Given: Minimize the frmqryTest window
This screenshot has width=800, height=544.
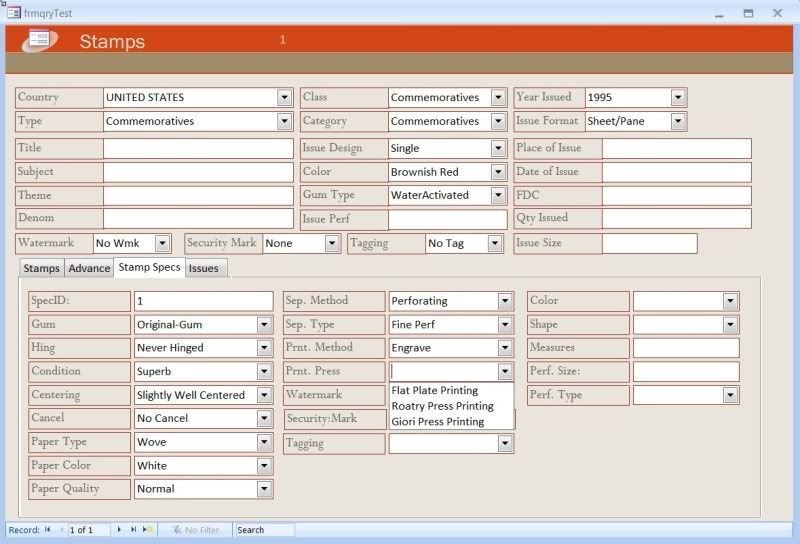Looking at the screenshot, I should point(719,13).
